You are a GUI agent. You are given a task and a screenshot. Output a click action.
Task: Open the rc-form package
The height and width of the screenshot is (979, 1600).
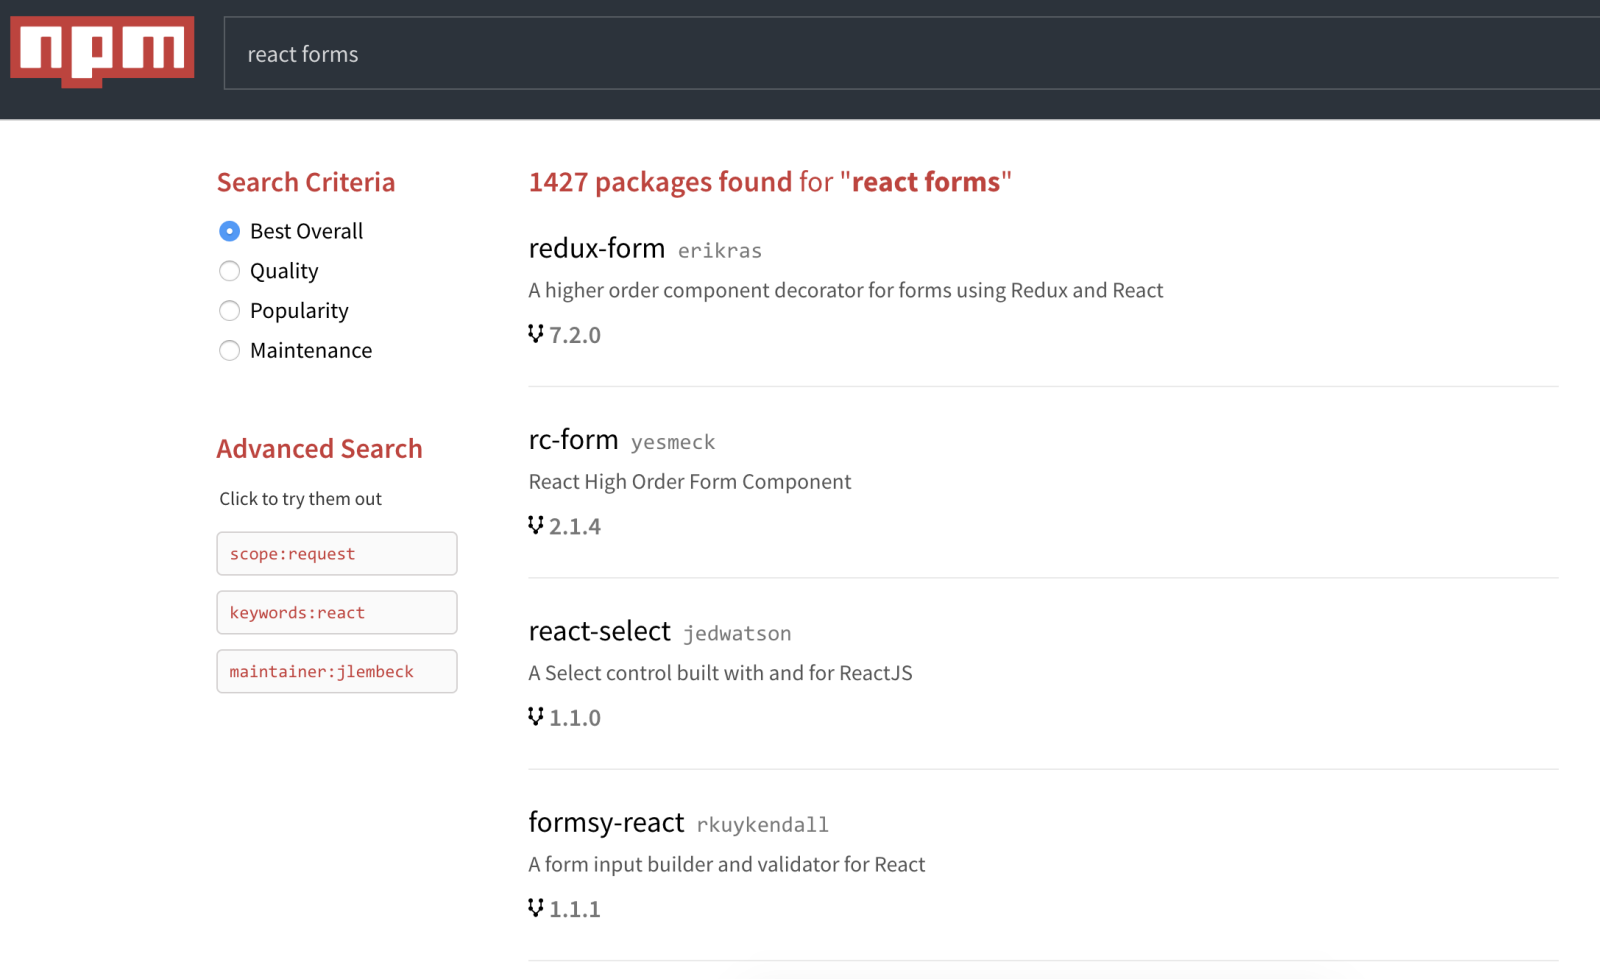[x=573, y=439]
